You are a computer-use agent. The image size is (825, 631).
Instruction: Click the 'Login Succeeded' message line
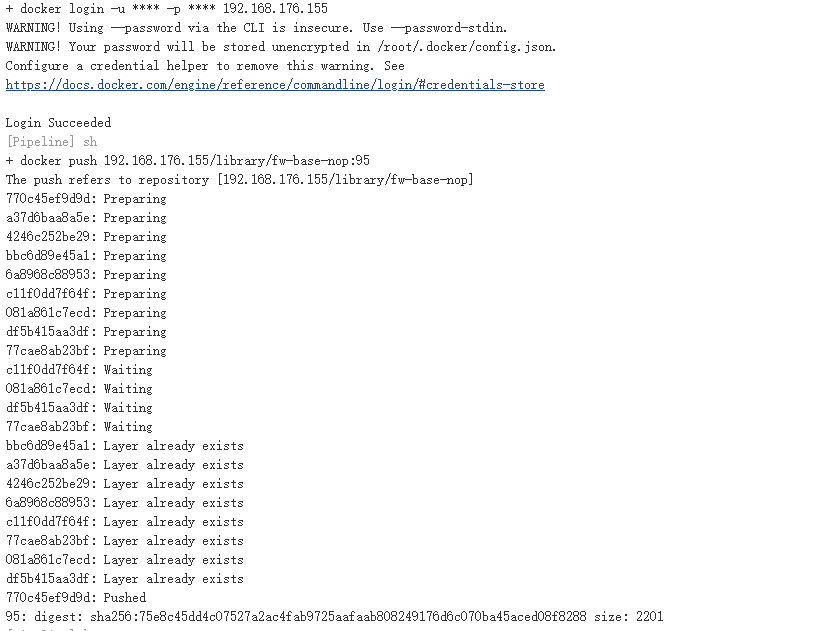(x=58, y=123)
